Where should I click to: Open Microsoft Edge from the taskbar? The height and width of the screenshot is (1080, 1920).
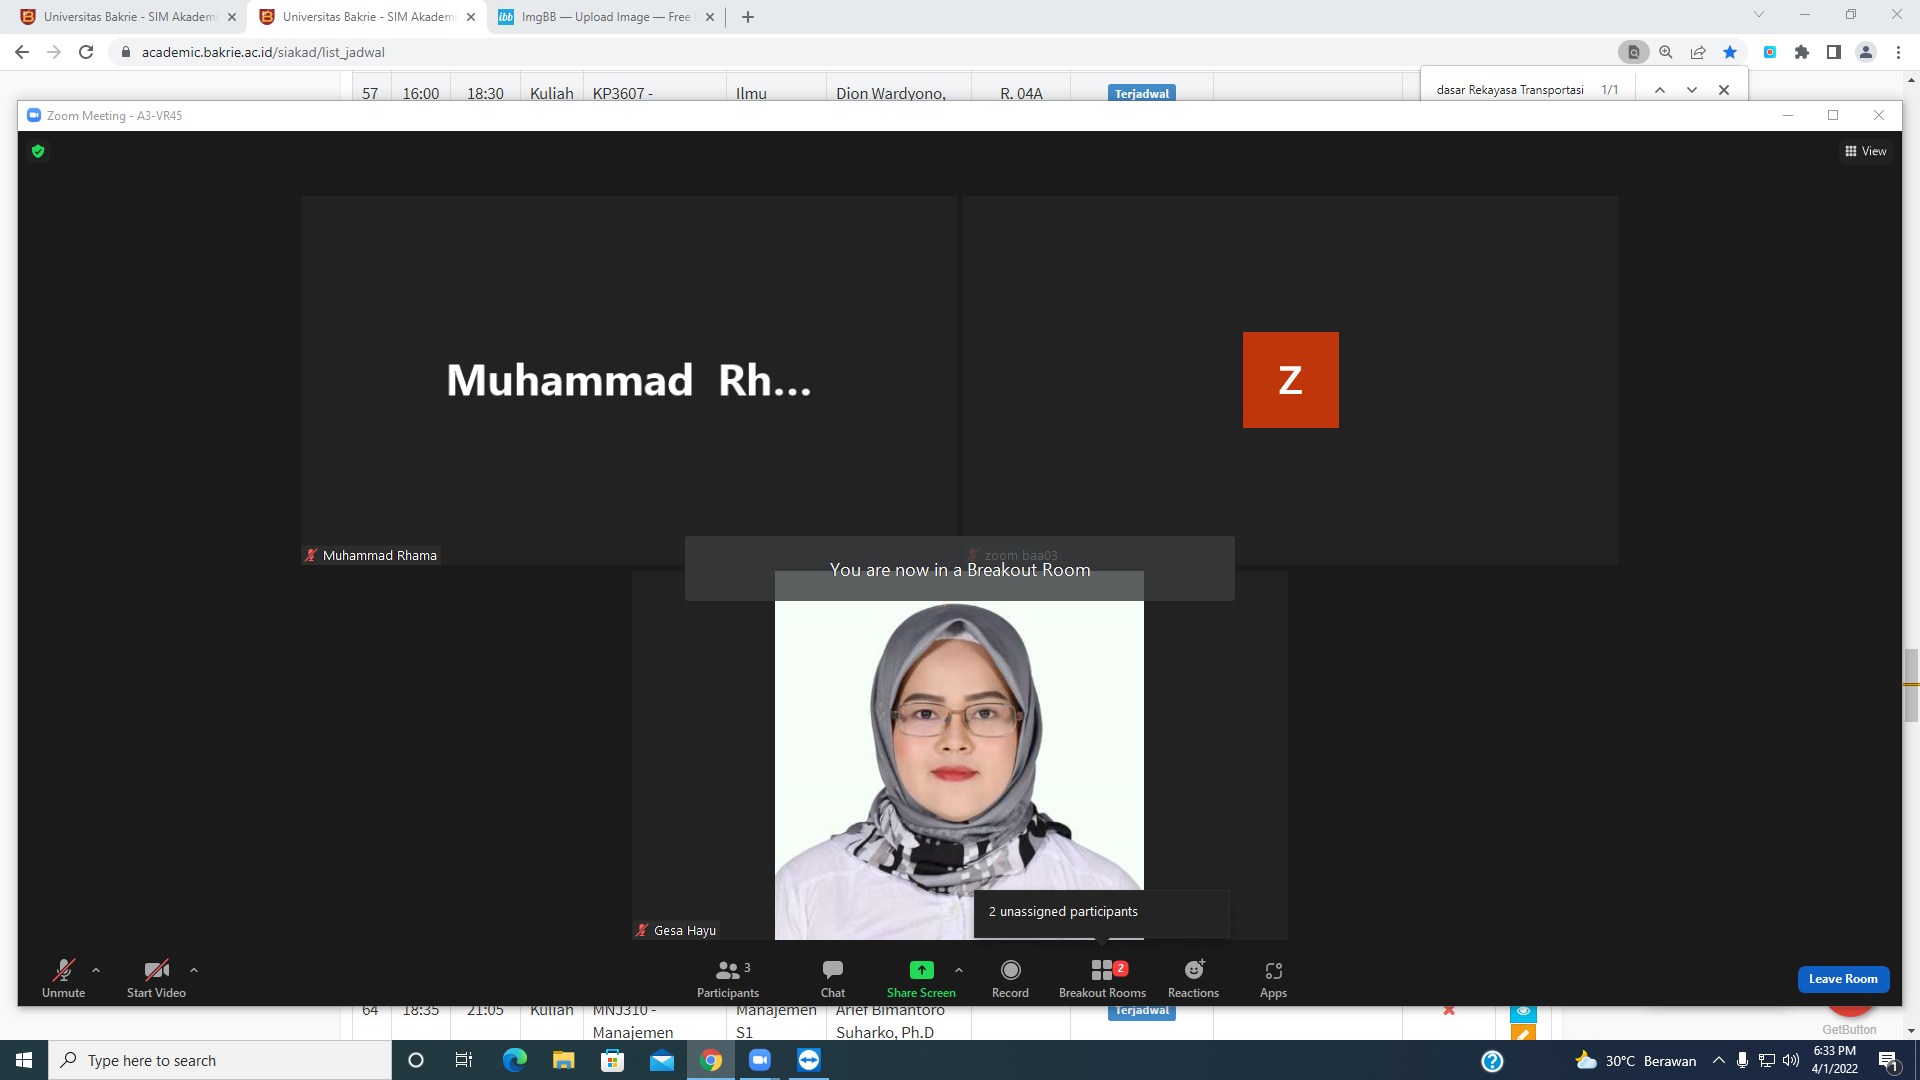(x=514, y=1060)
